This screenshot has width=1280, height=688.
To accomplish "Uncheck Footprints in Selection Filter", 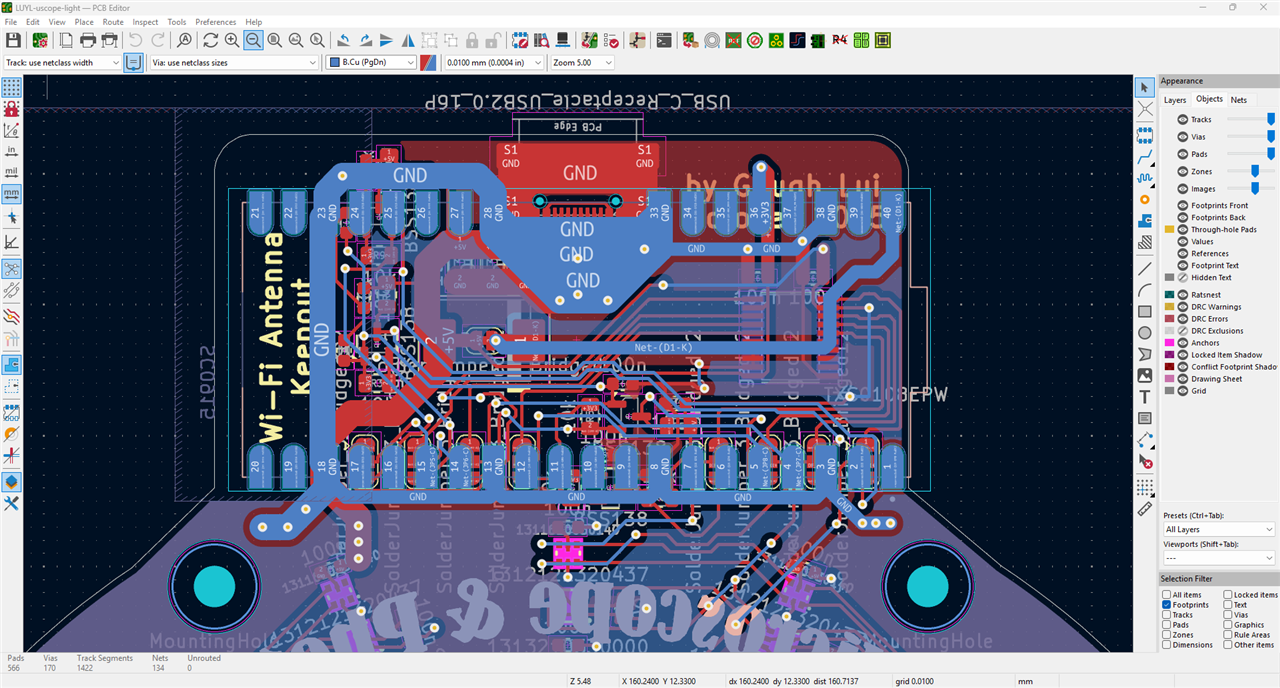I will point(1167,605).
